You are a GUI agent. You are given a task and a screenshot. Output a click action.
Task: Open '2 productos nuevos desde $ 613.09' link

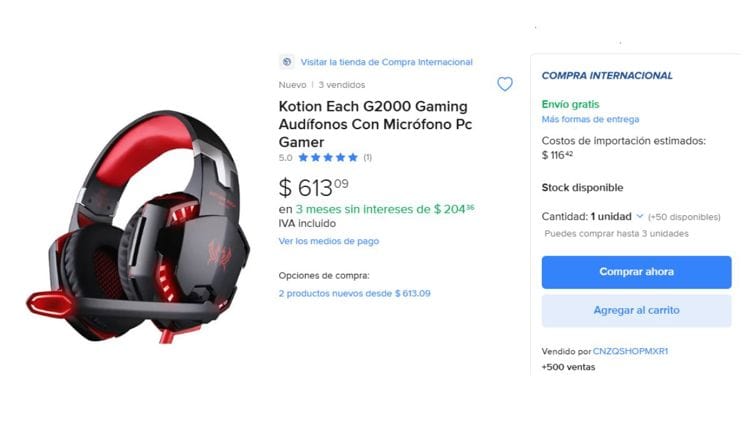coord(354,293)
